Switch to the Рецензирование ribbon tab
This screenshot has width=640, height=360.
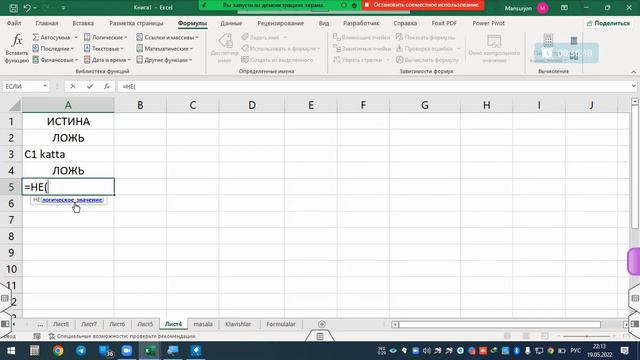[280, 23]
